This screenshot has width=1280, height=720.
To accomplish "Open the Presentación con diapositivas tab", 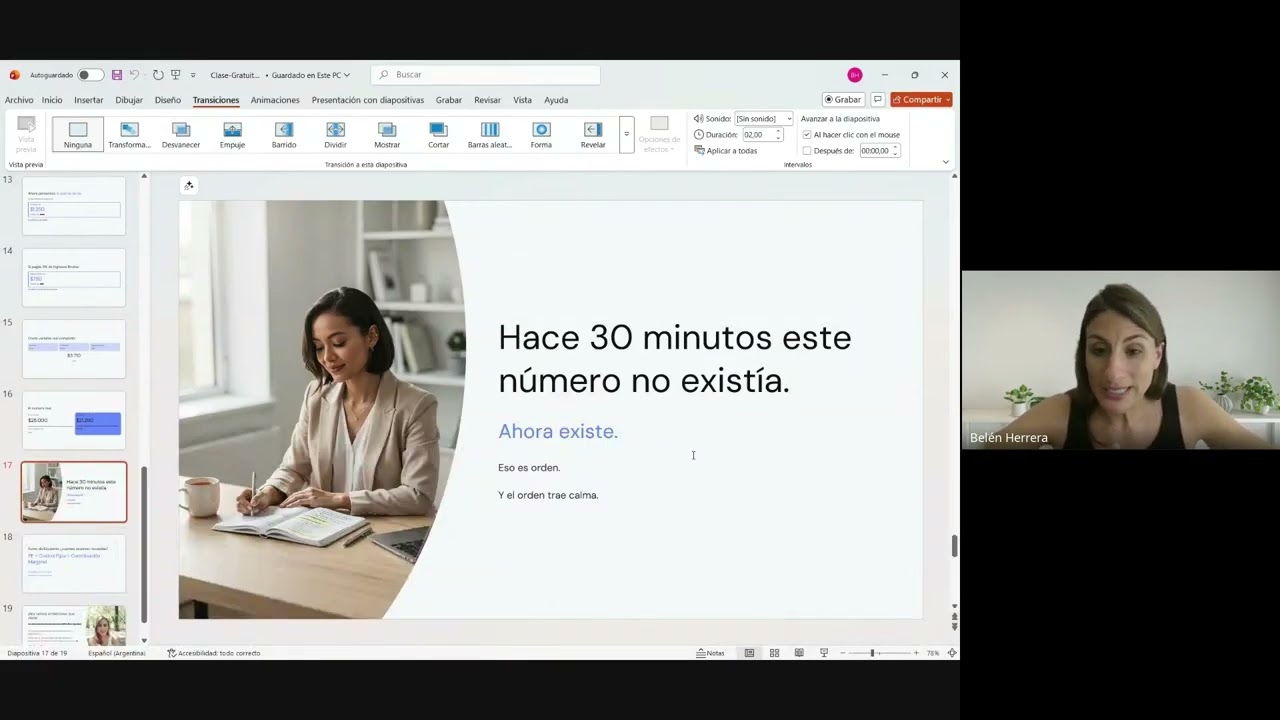I will [368, 100].
